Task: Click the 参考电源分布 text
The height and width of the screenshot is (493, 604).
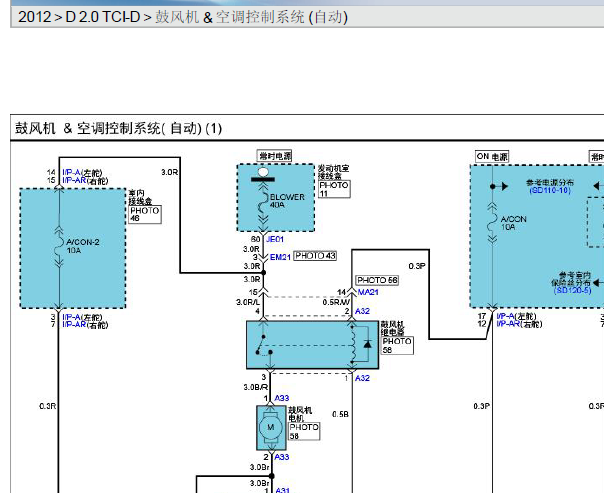Action: click(550, 182)
